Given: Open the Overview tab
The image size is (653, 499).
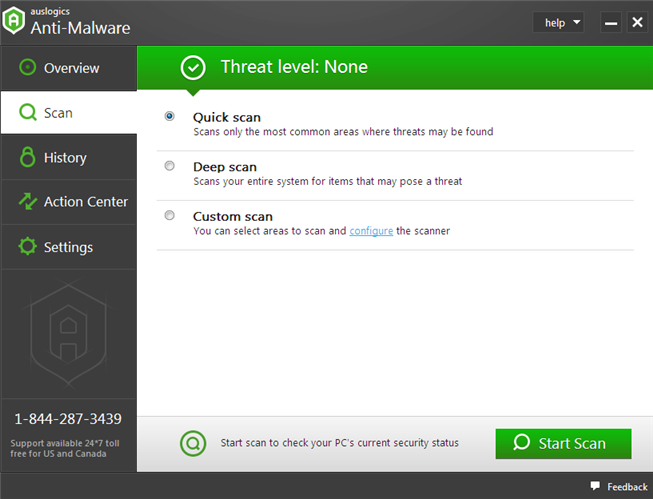Looking at the screenshot, I should coord(70,68).
